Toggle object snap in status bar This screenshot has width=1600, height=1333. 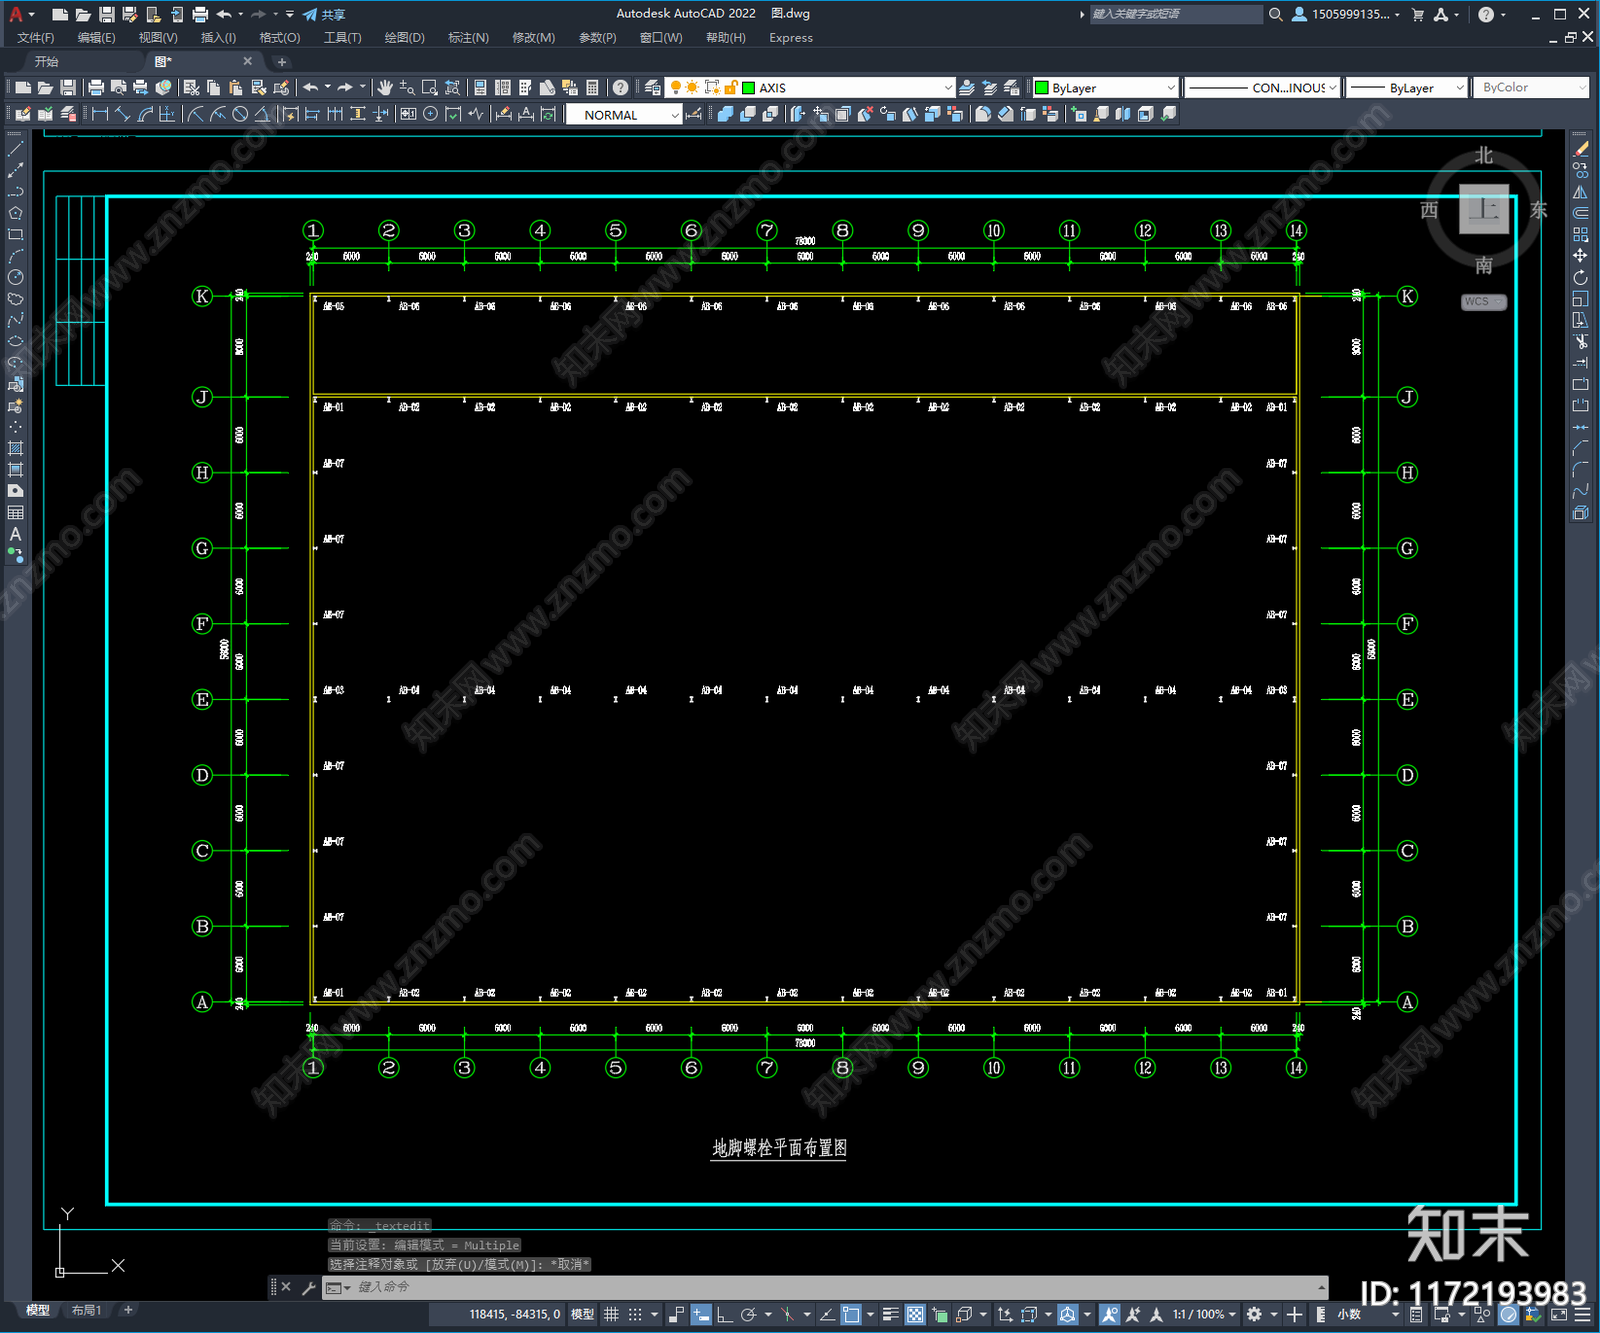coord(851,1314)
